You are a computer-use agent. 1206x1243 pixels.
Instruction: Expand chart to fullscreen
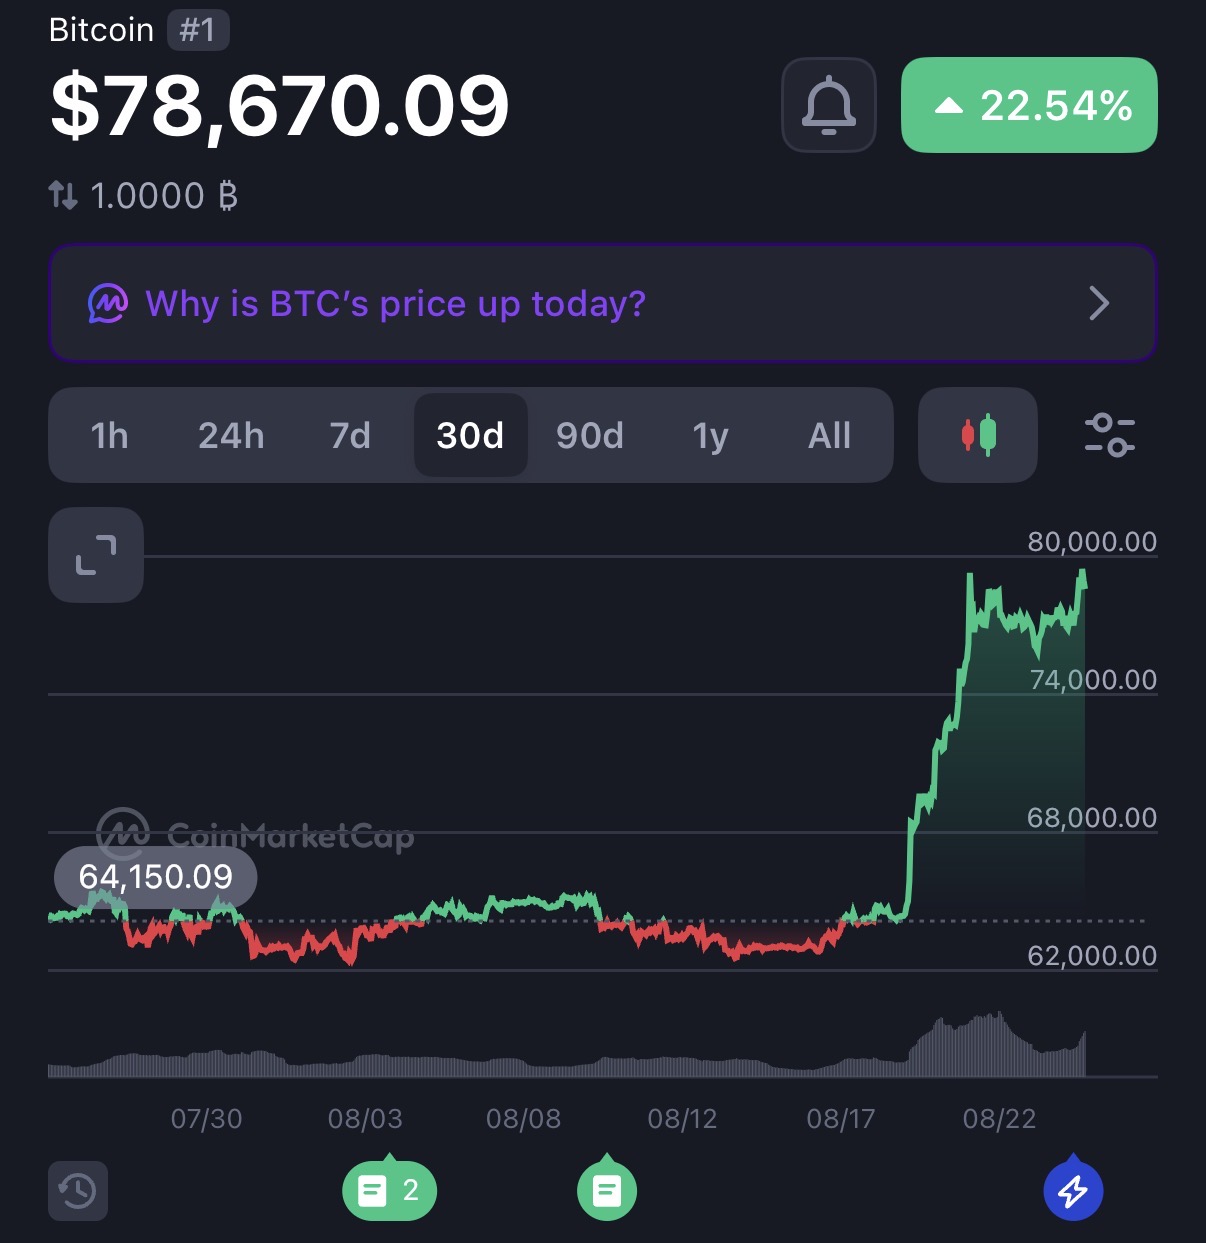coord(96,555)
